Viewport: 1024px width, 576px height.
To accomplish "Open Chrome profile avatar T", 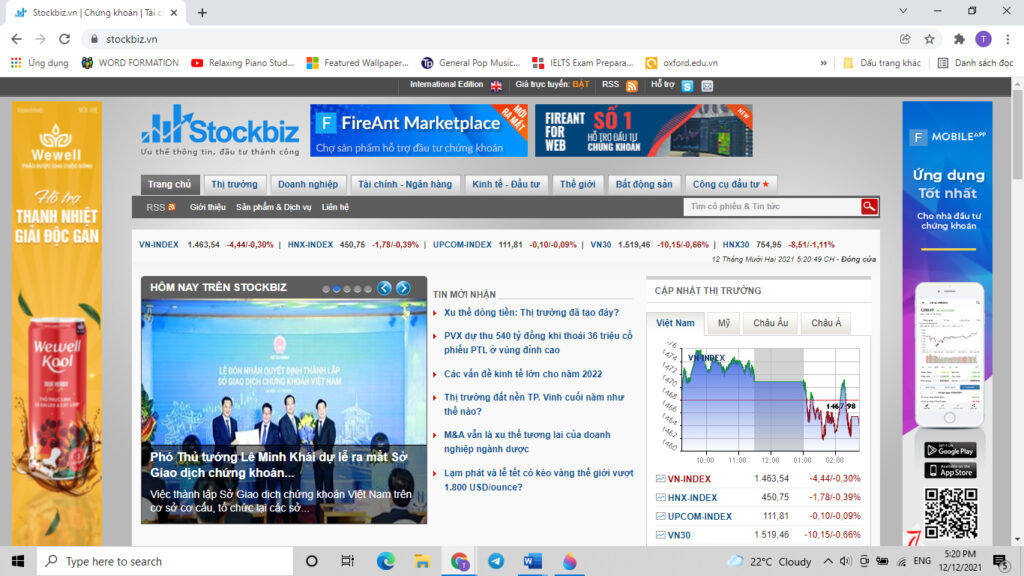I will point(983,39).
